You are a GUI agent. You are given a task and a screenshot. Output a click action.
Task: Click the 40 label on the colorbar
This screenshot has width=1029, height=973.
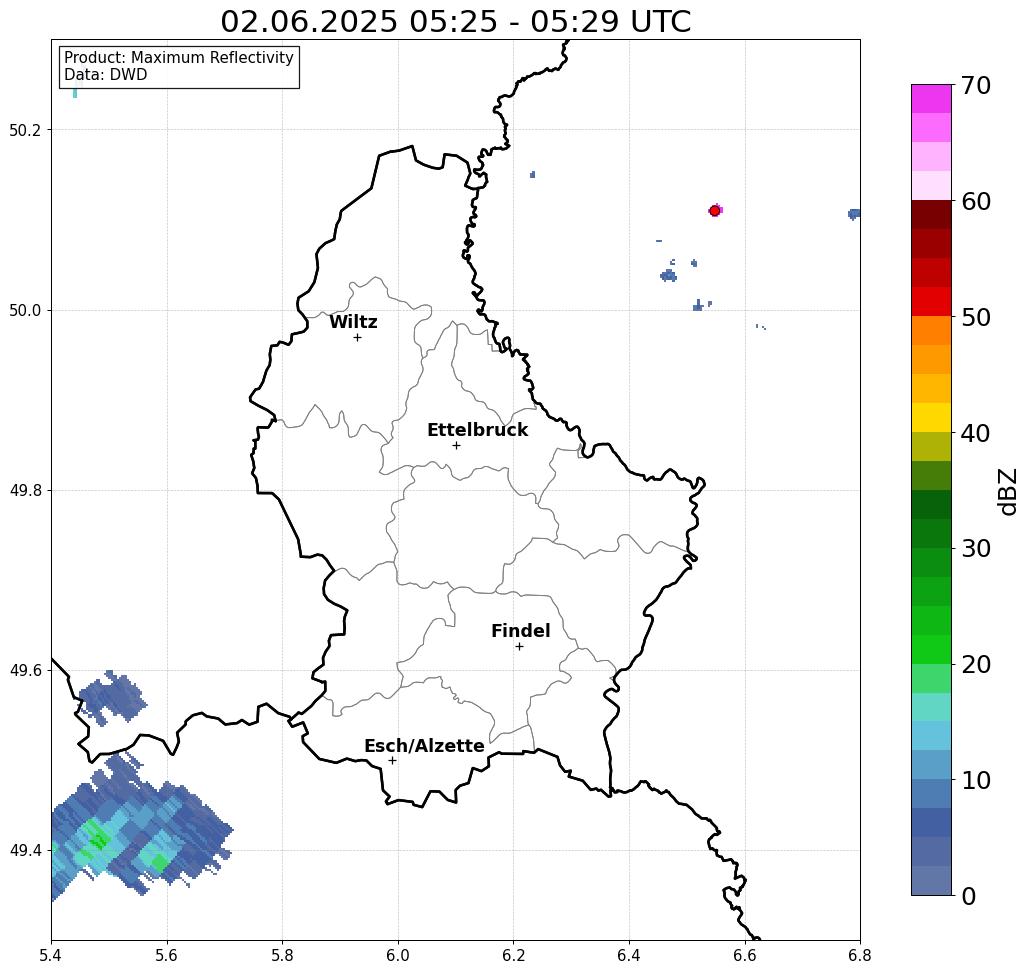(x=975, y=433)
